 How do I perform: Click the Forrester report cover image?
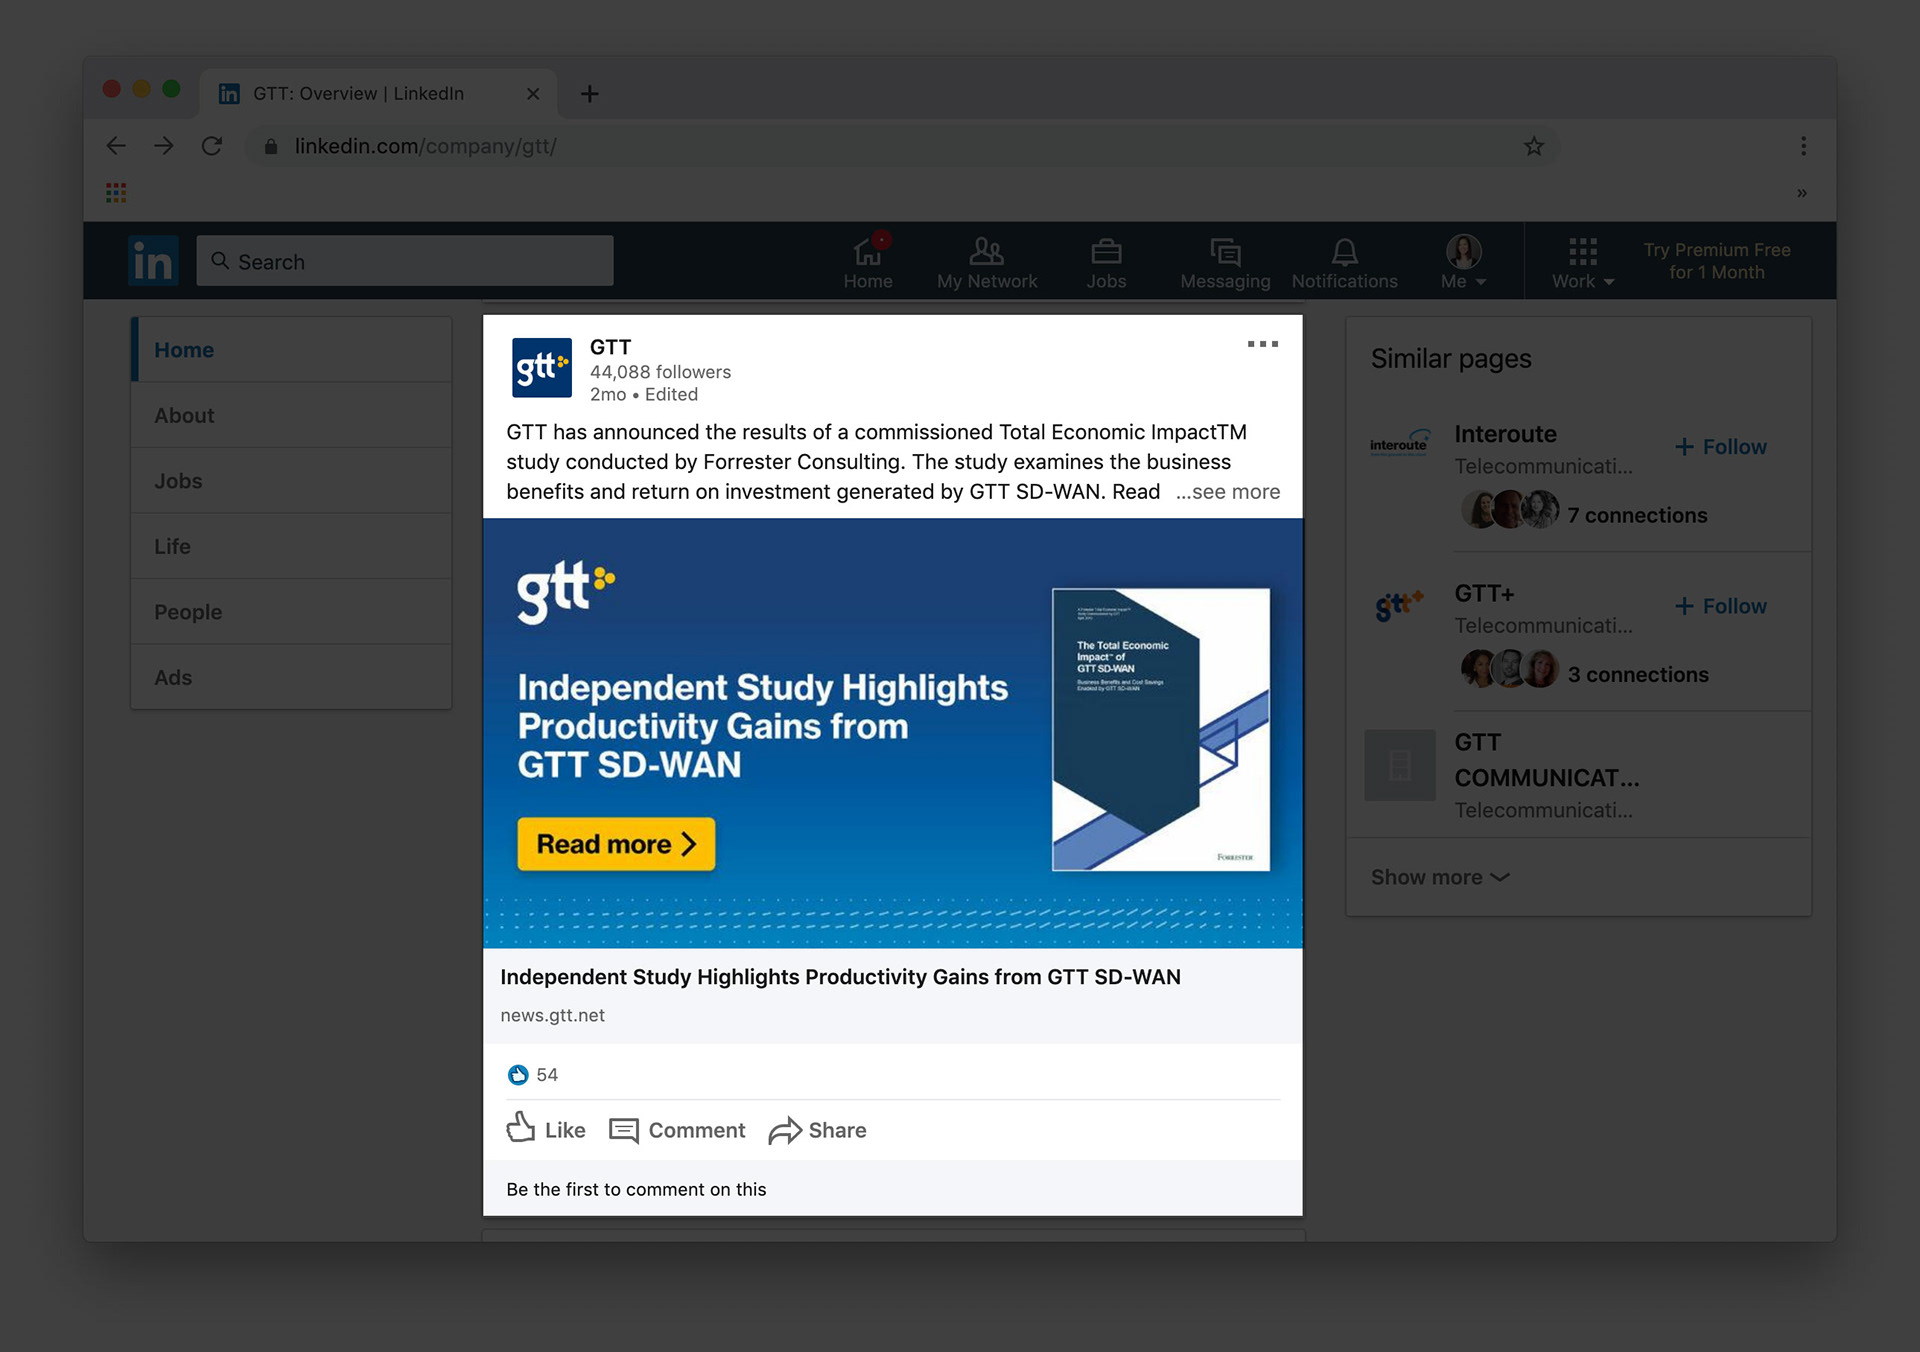(1161, 729)
